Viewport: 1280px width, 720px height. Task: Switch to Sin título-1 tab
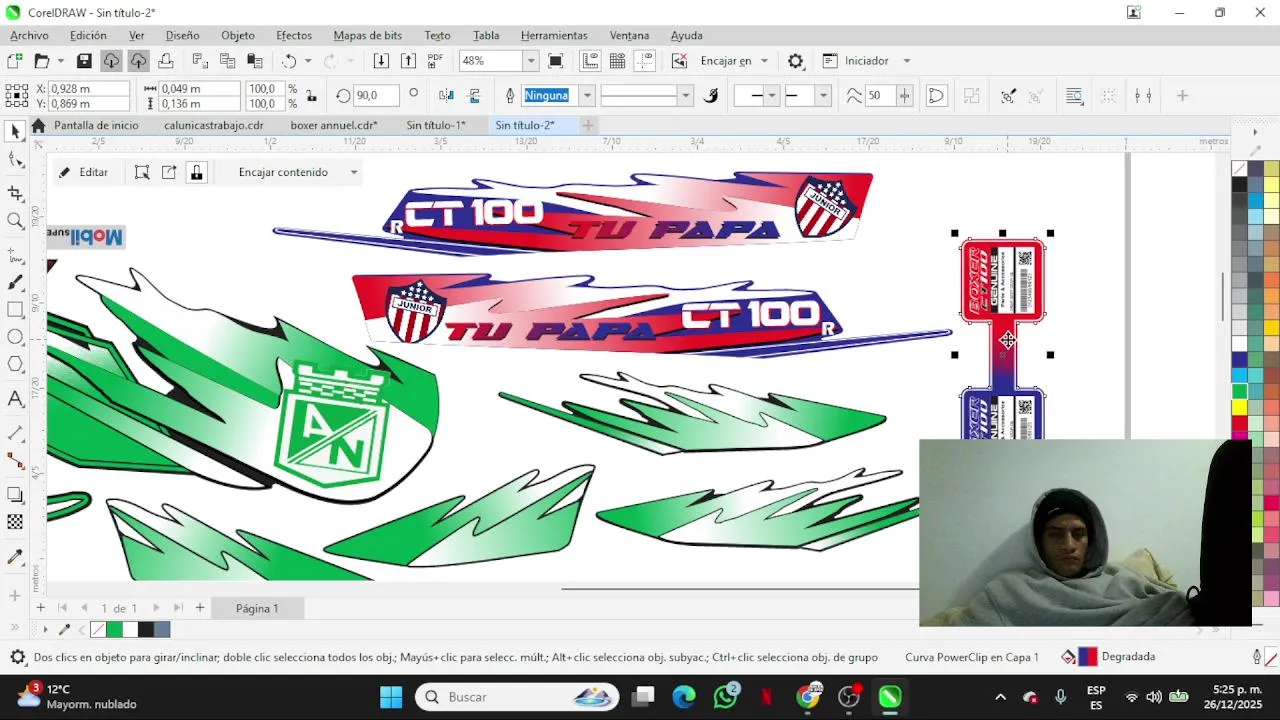click(436, 125)
